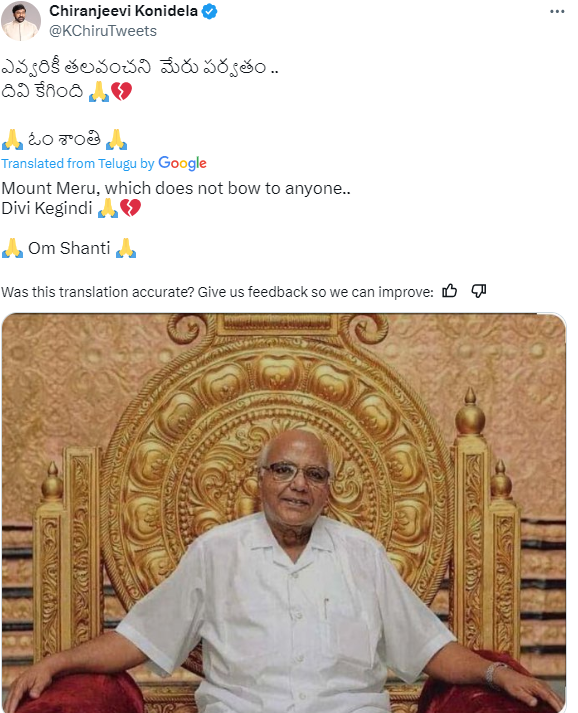Click "Translated from Telugu by" link

click(x=78, y=164)
